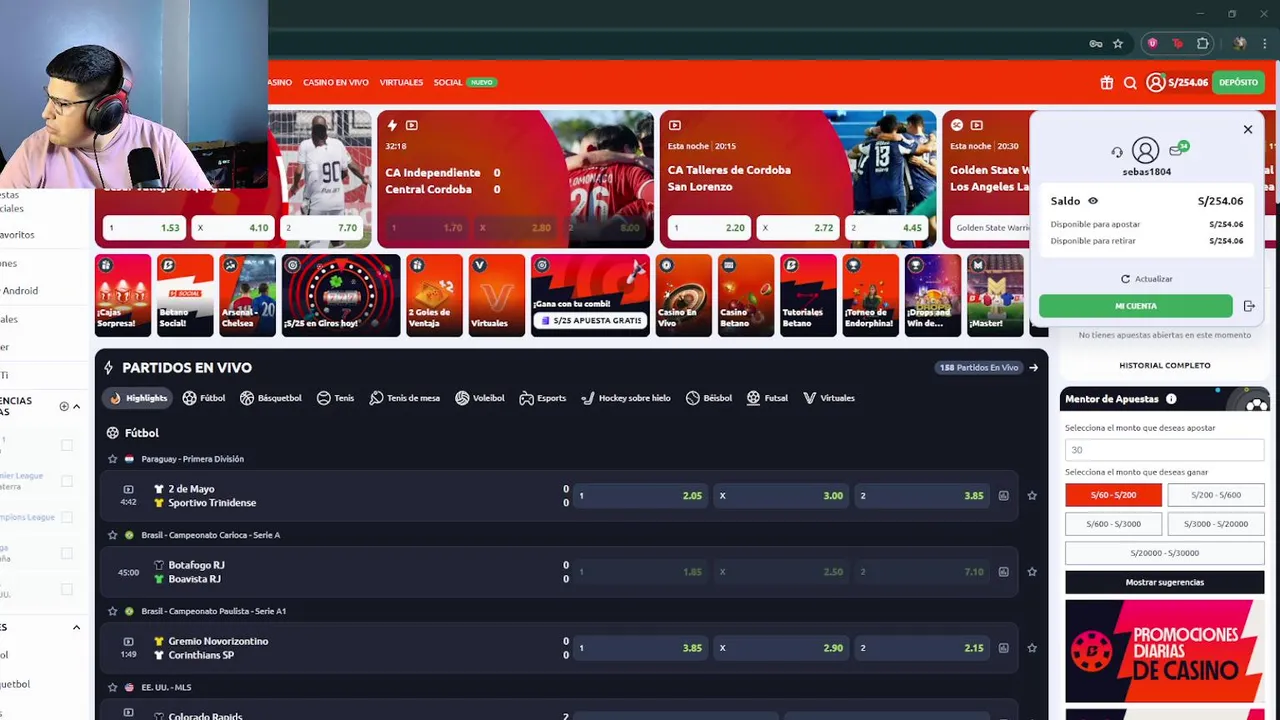Favorite Paraguay Primera División league star

[112, 459]
